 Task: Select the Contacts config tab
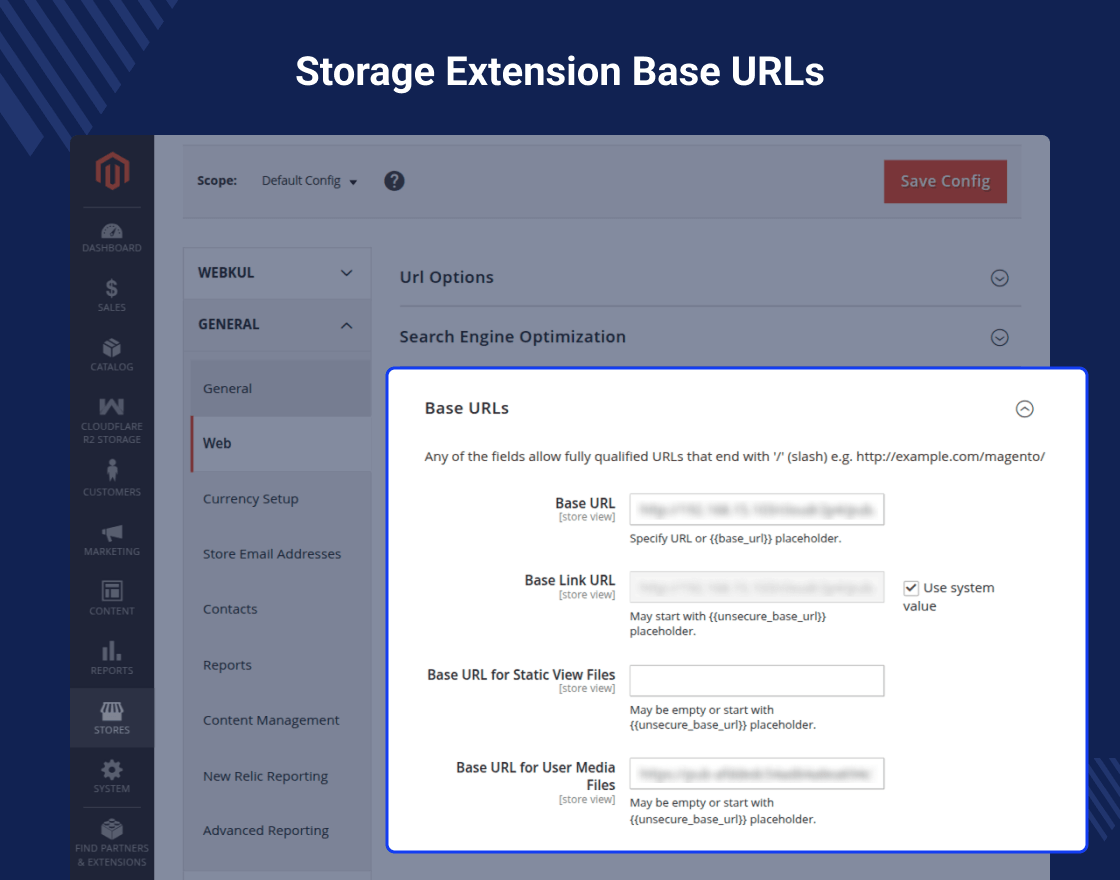tap(281, 609)
